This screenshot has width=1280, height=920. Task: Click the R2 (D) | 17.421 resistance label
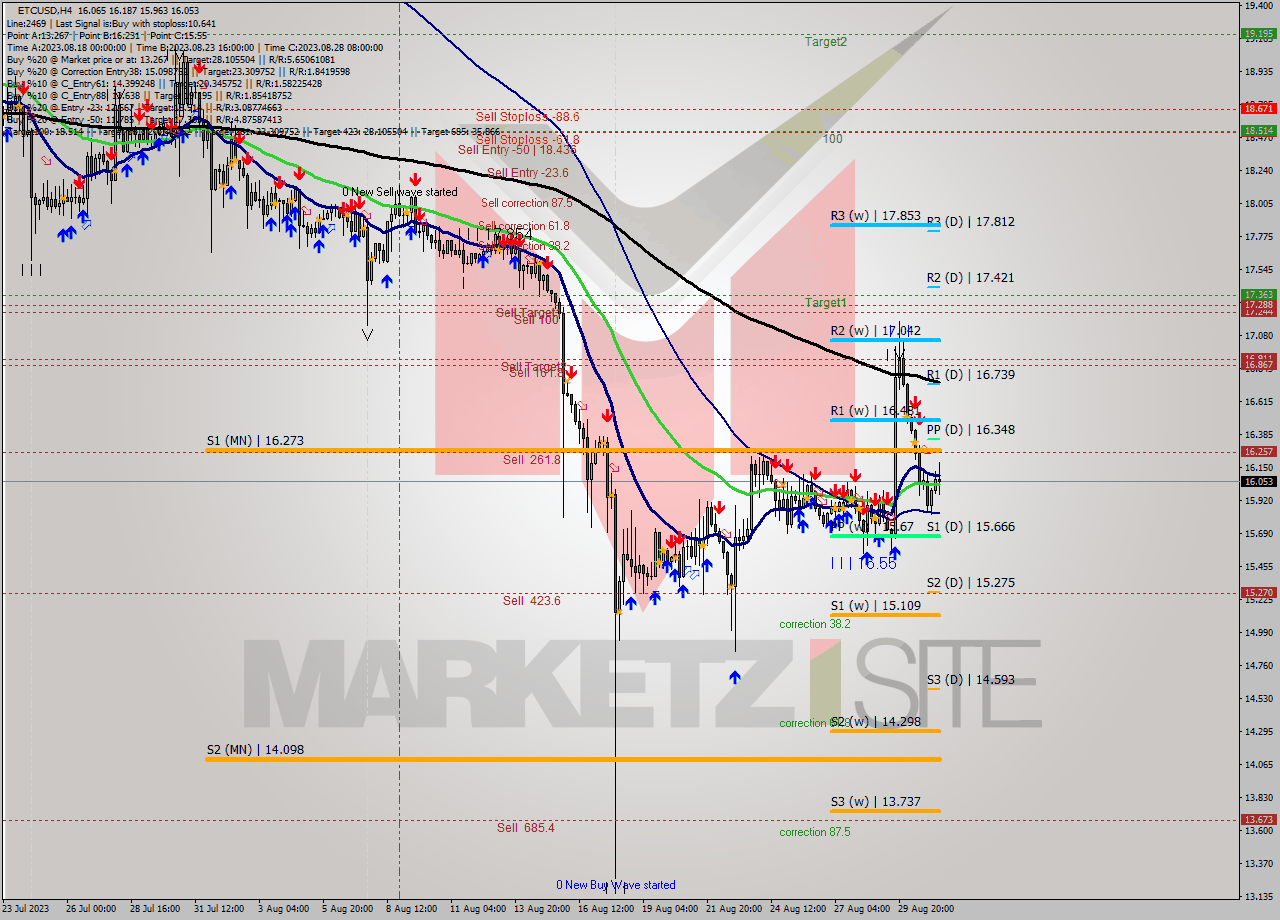point(970,278)
